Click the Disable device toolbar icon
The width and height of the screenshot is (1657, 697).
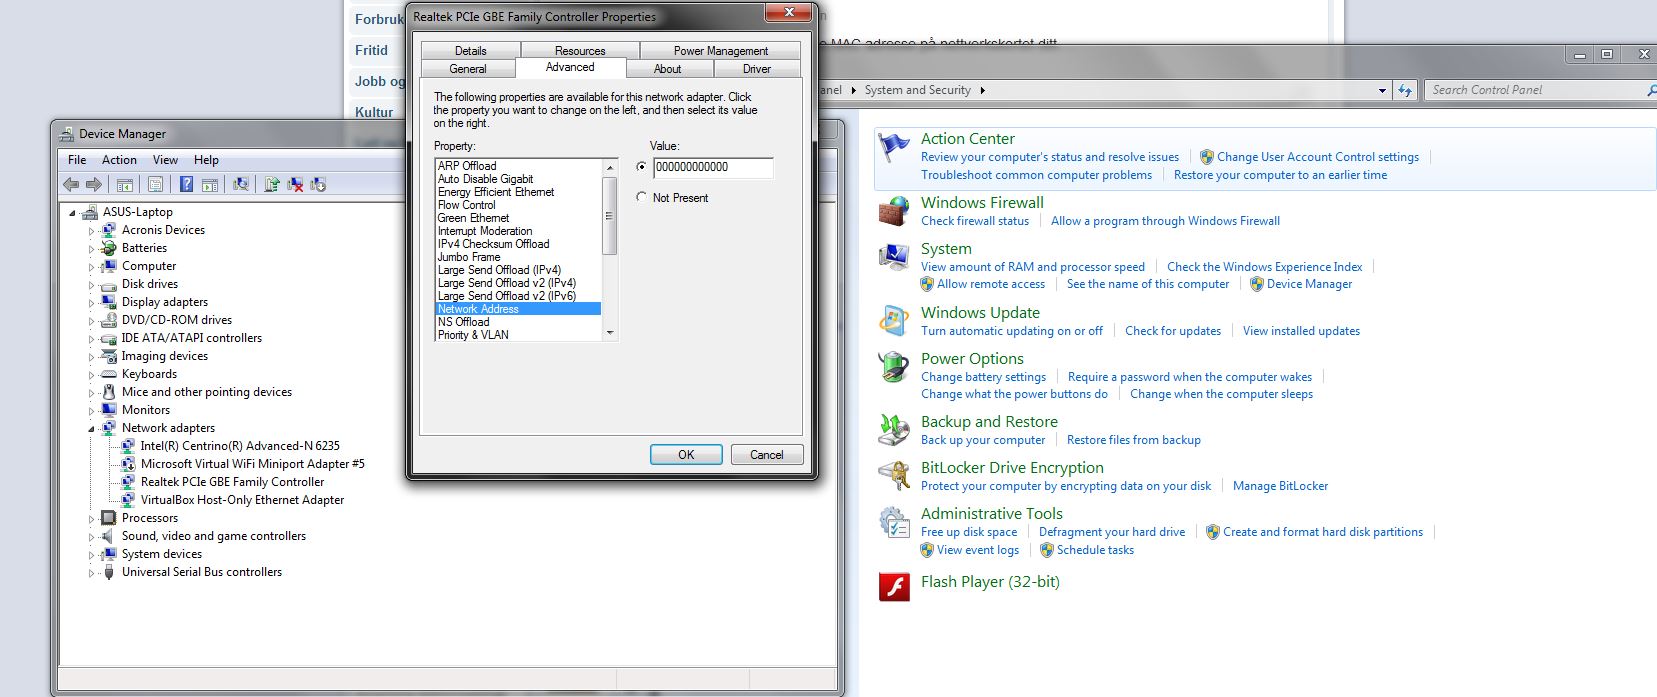click(x=318, y=184)
